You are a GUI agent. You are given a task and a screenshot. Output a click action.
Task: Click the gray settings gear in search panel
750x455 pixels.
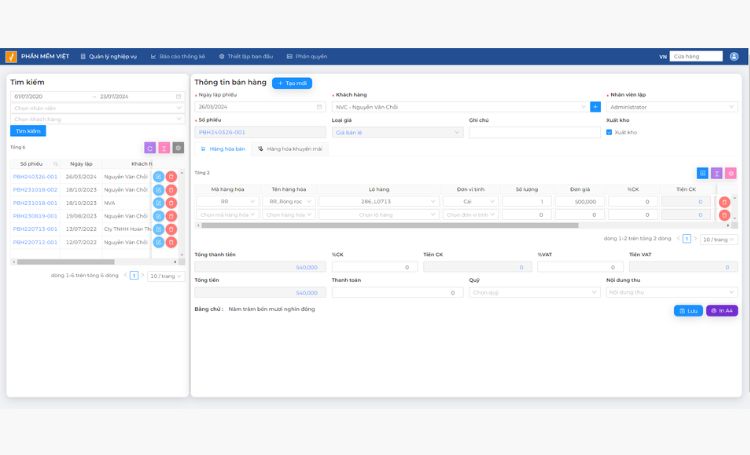(x=178, y=148)
